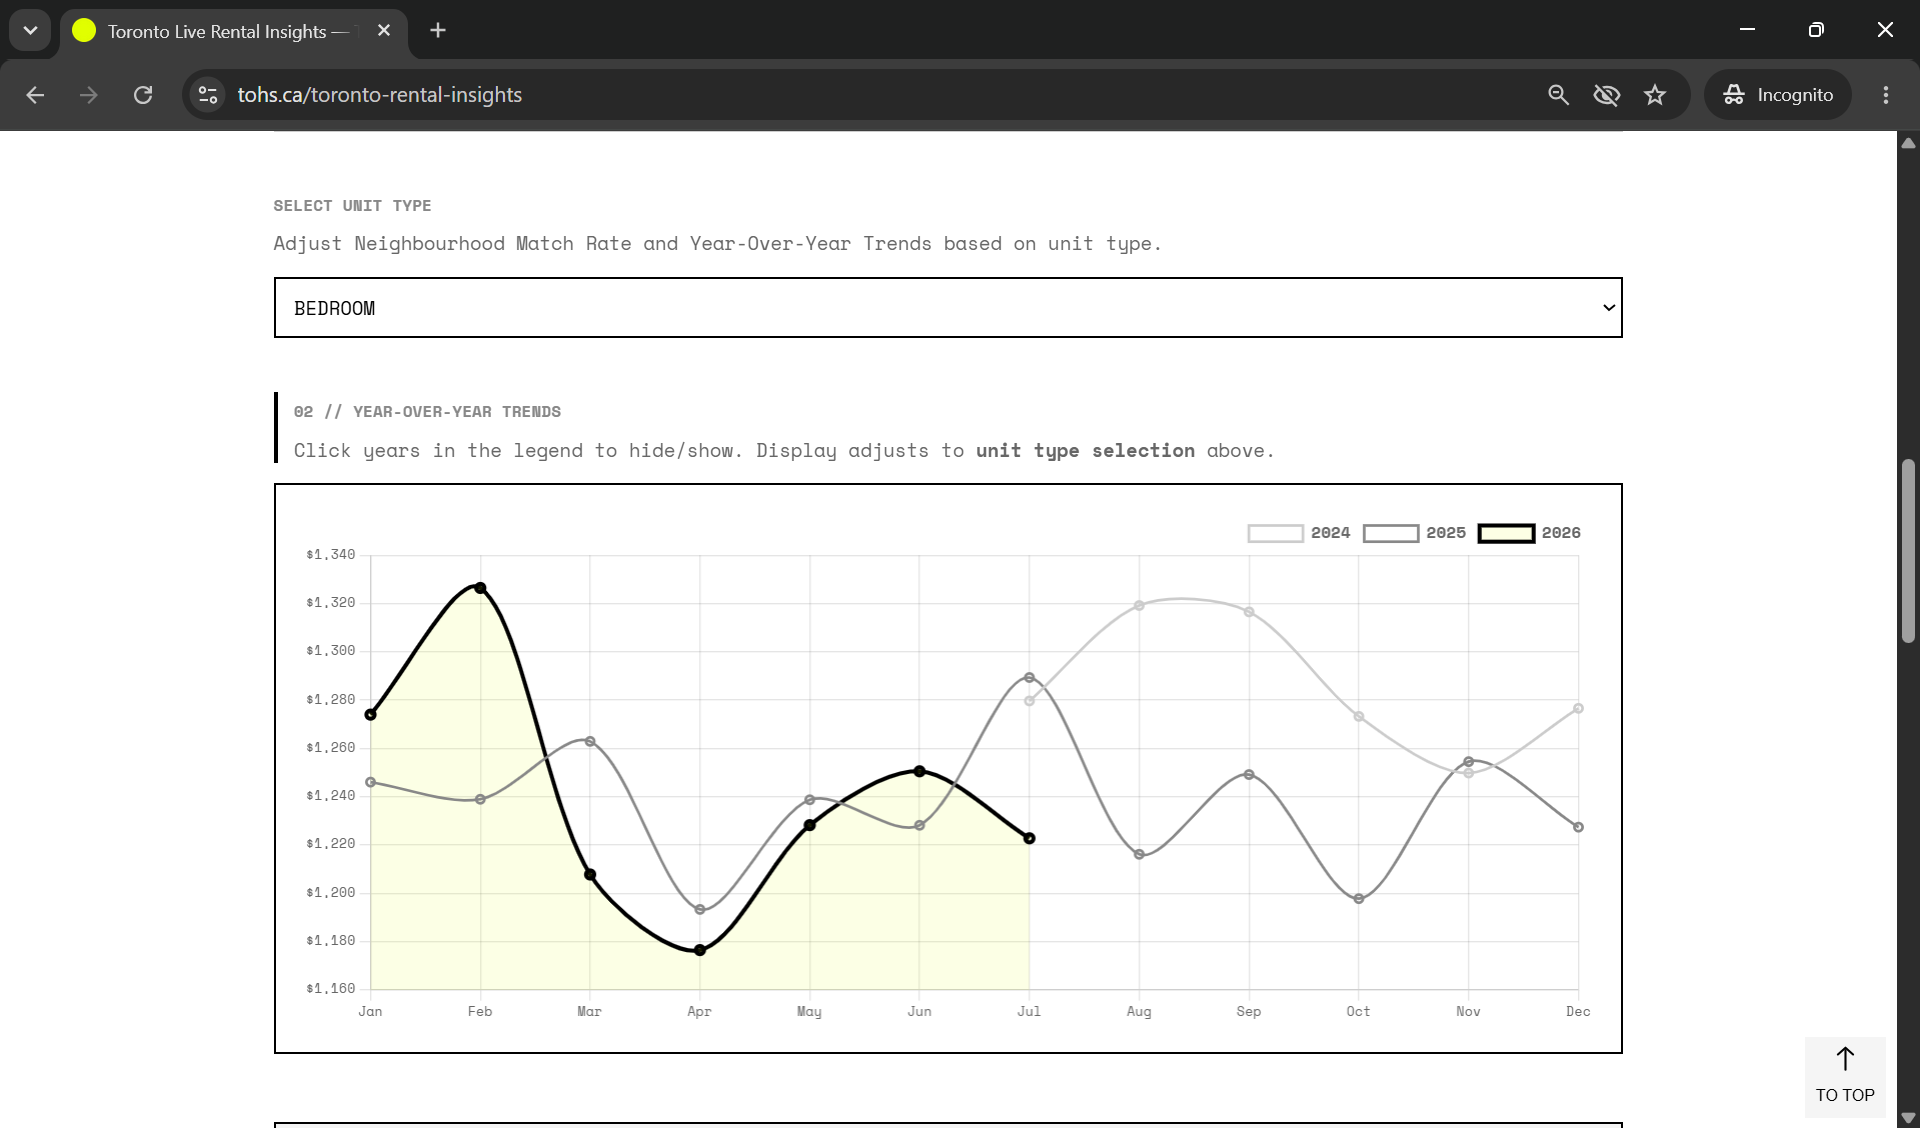Click the 2025 July peak data point
Image resolution: width=1920 pixels, height=1128 pixels.
pyautogui.click(x=1030, y=678)
